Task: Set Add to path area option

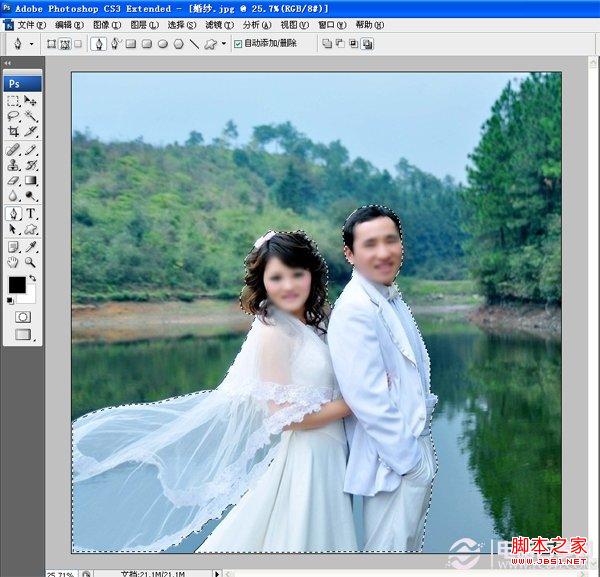Action: click(327, 44)
